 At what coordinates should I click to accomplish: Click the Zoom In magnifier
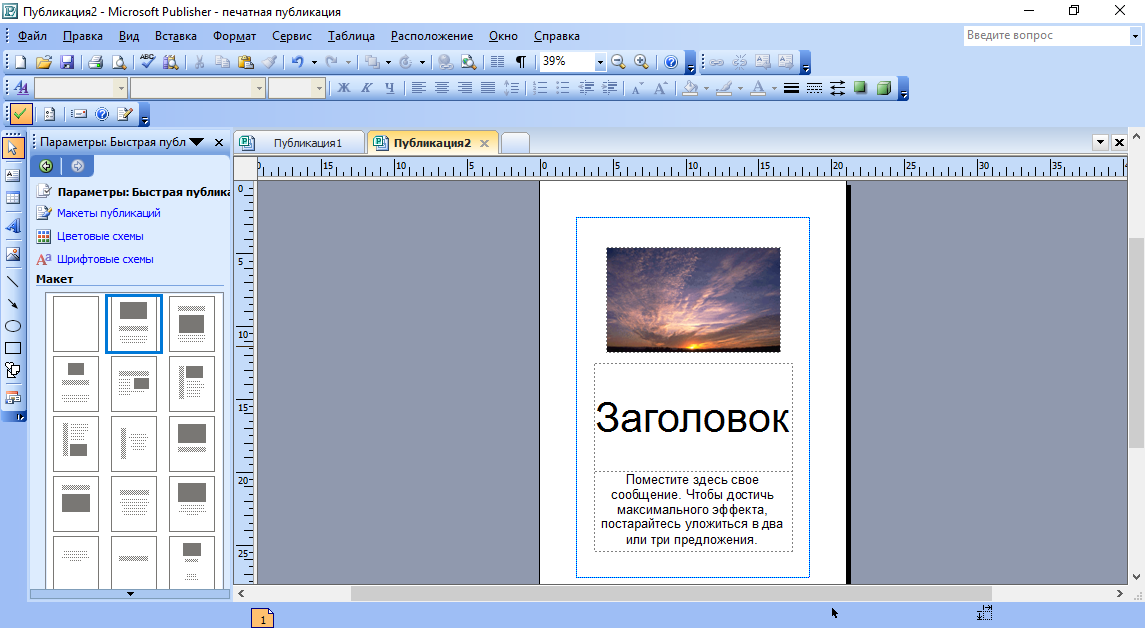tap(641, 62)
